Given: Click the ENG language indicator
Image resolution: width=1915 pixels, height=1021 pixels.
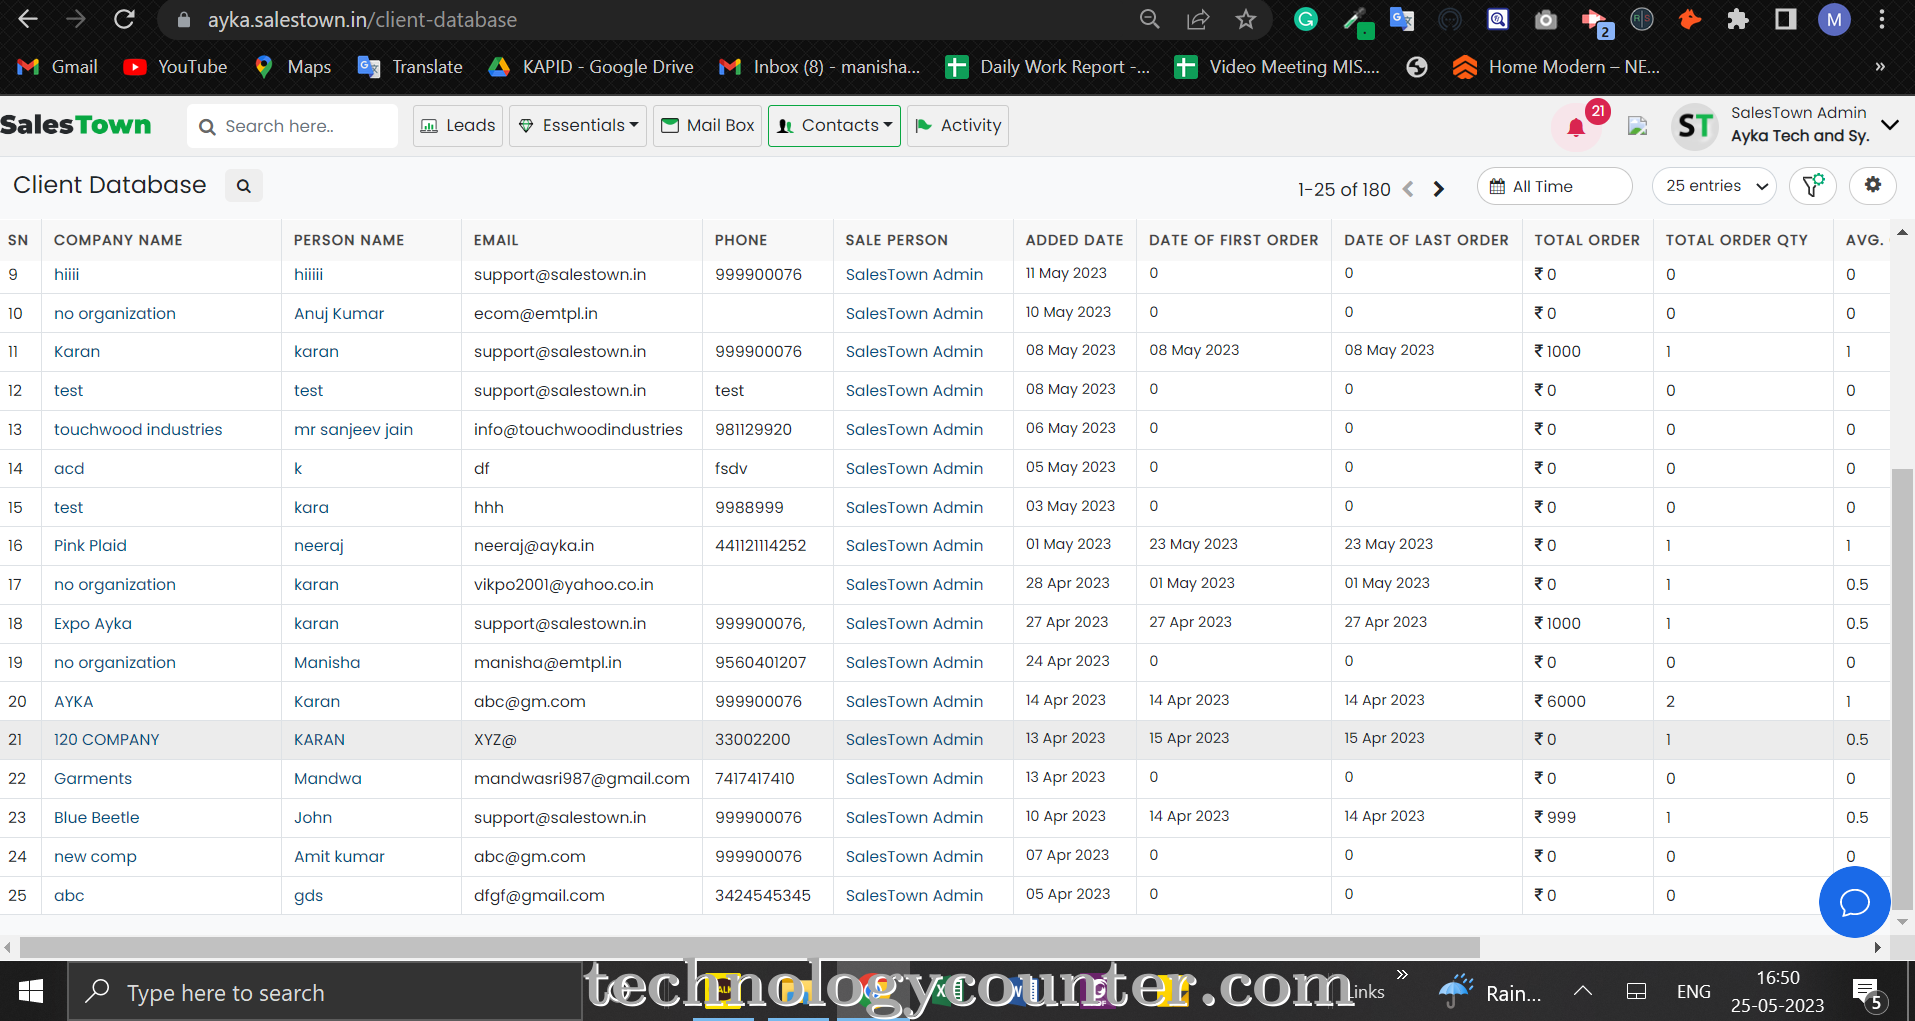Looking at the screenshot, I should [x=1693, y=992].
